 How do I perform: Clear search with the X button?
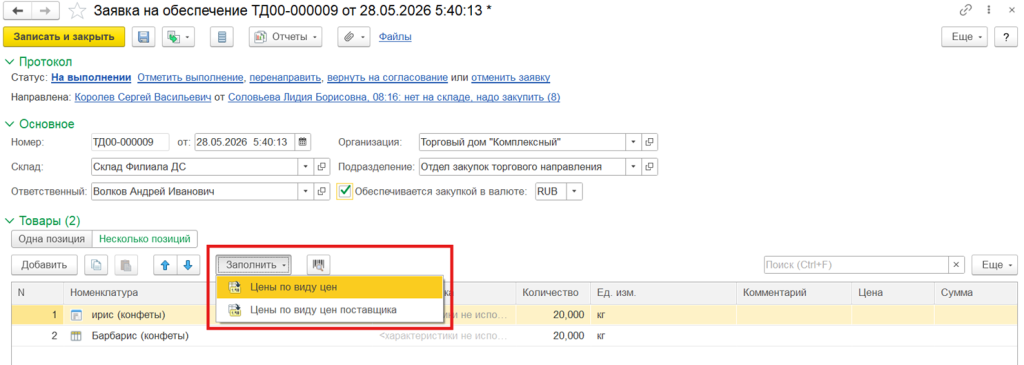(957, 264)
